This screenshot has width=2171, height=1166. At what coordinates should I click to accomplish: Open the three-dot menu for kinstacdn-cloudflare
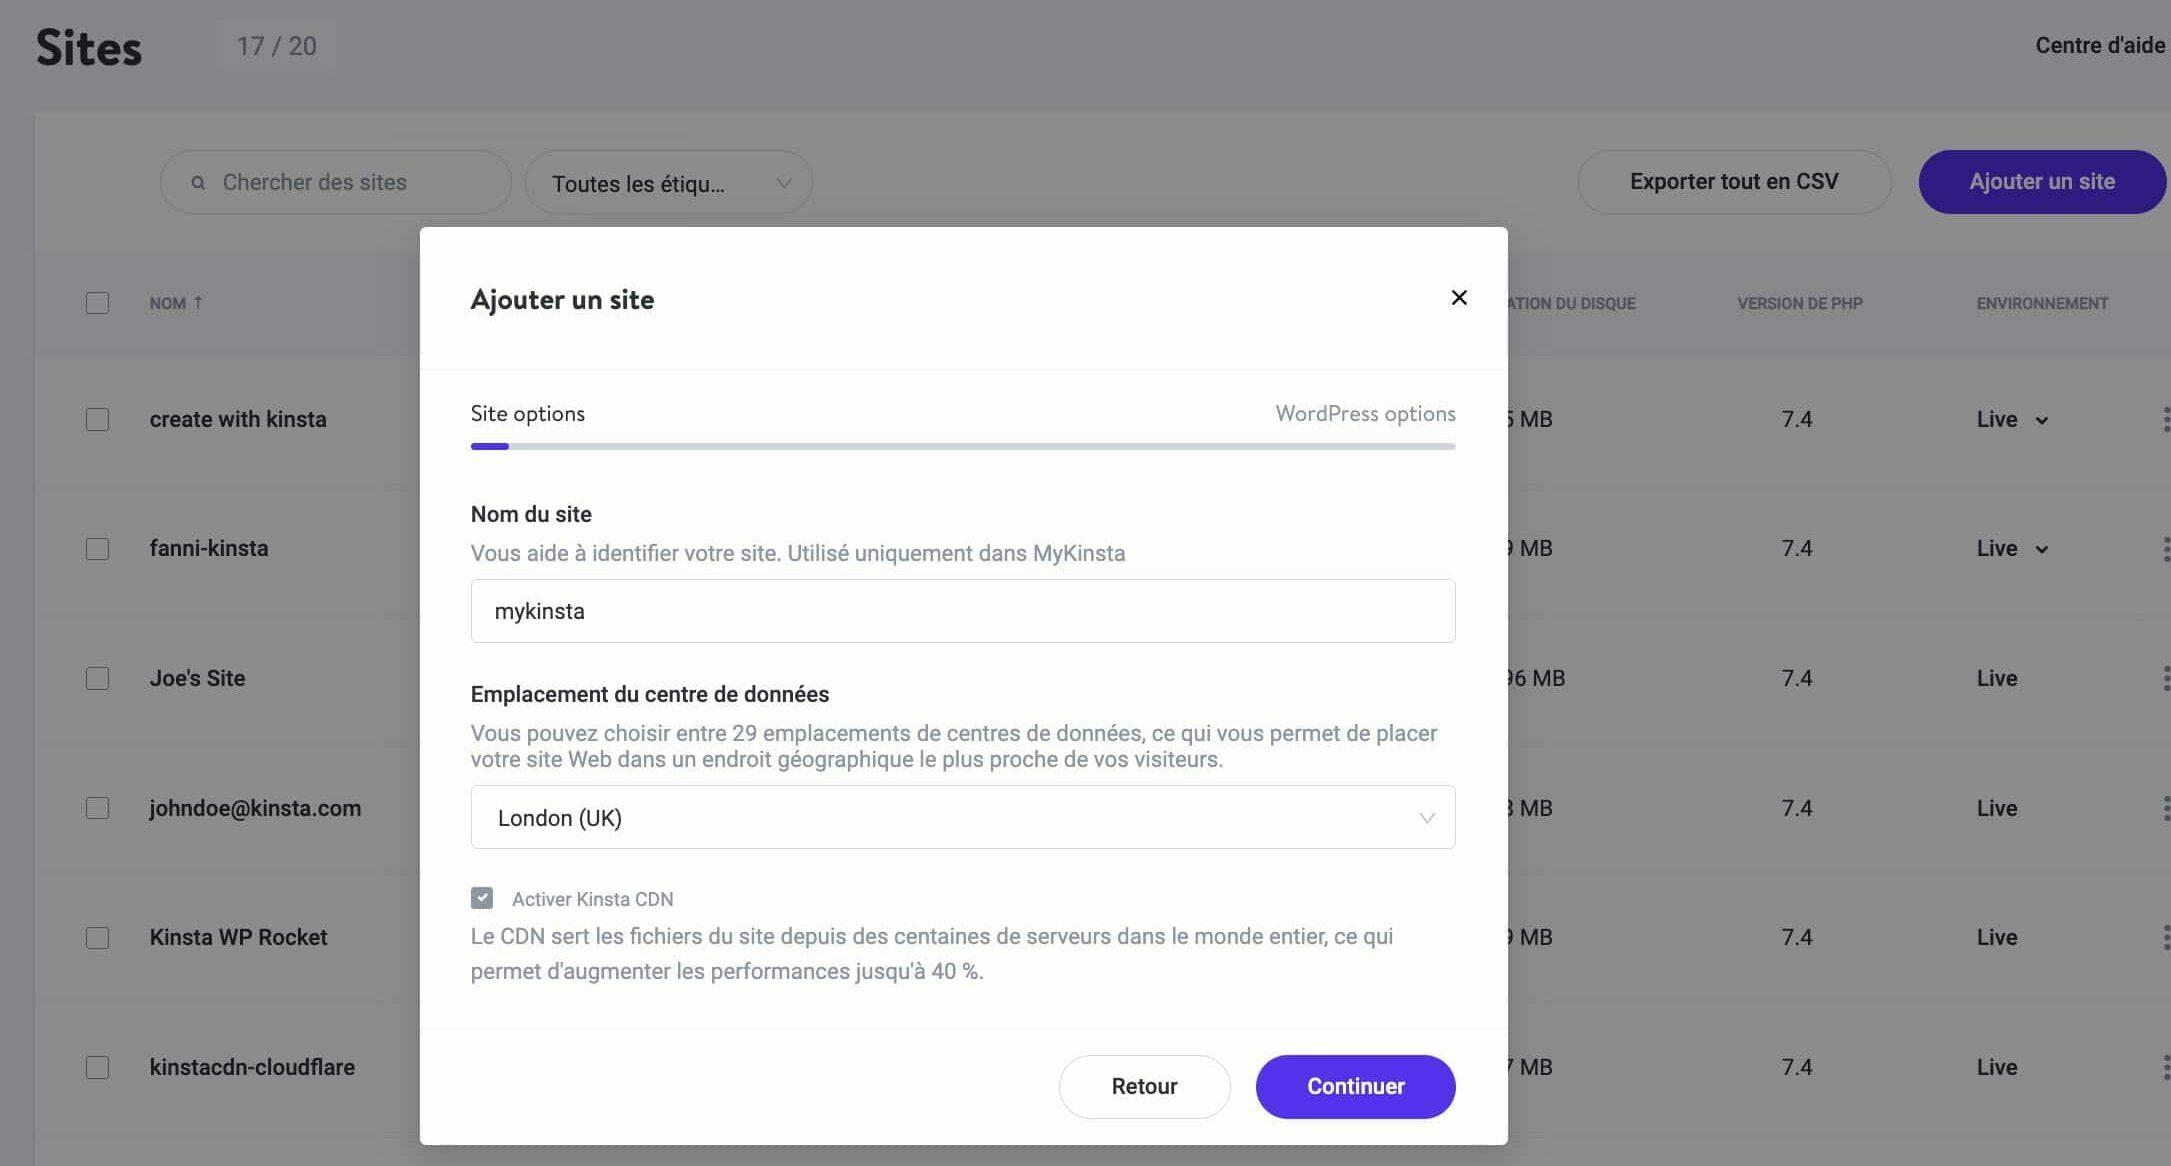(2165, 1067)
